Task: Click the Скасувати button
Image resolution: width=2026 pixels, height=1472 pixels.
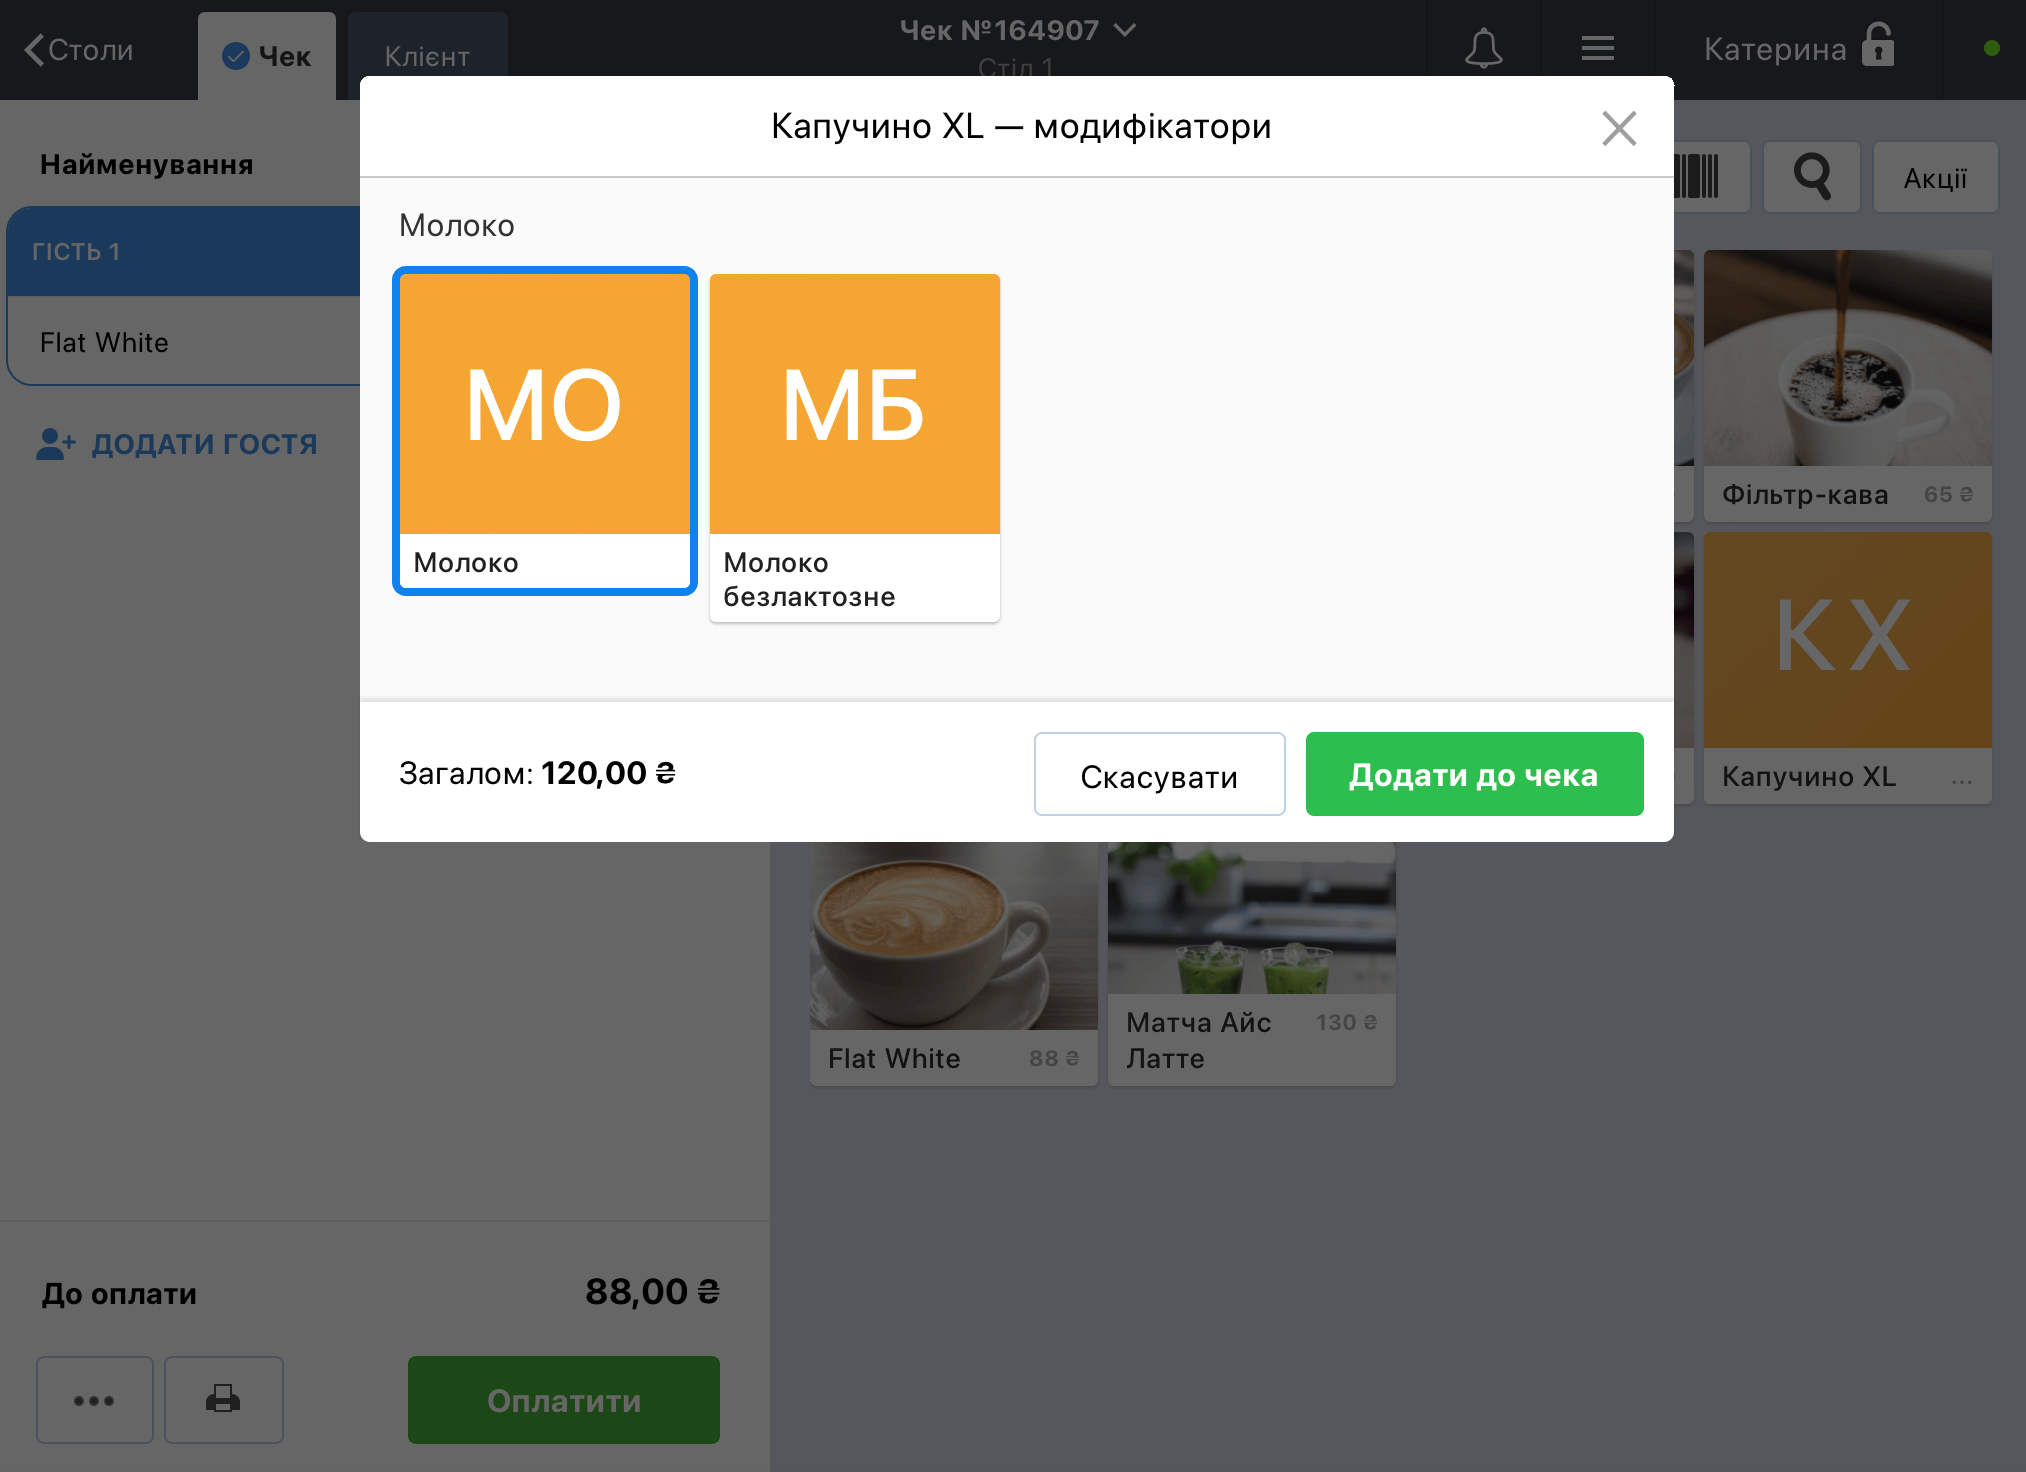Action: 1159,774
